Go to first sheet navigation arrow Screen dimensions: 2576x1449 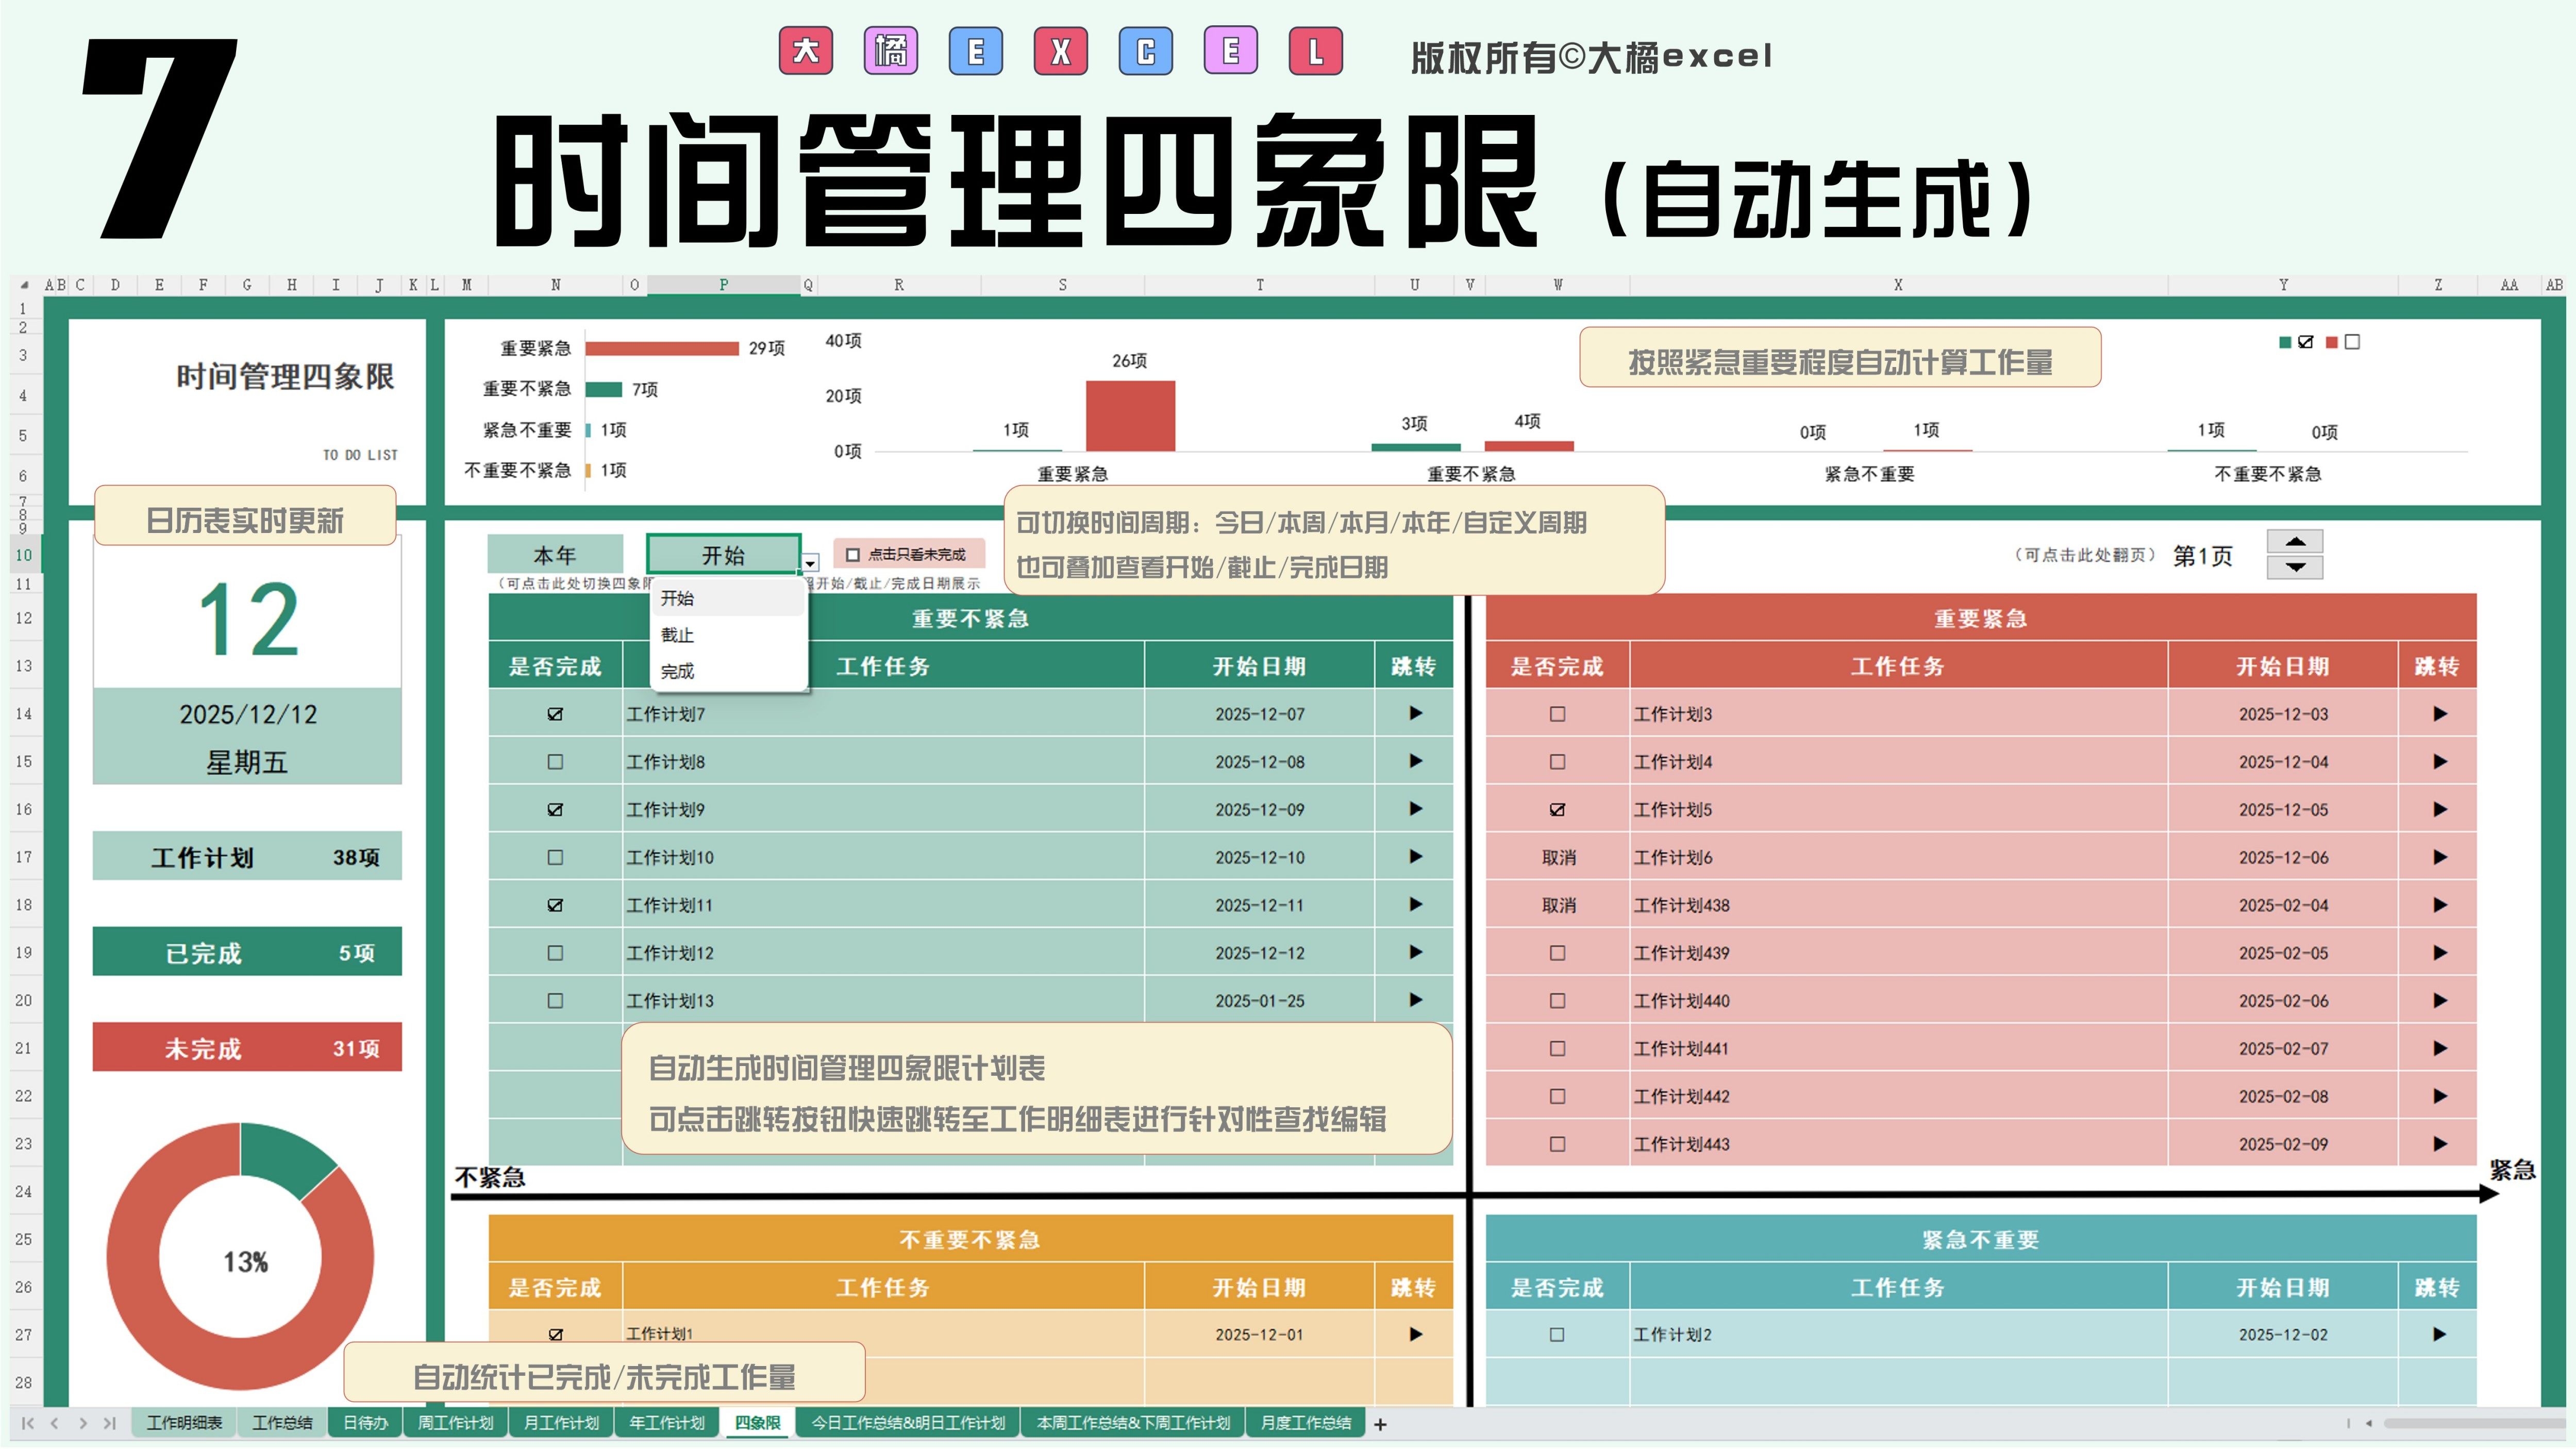[28, 1423]
